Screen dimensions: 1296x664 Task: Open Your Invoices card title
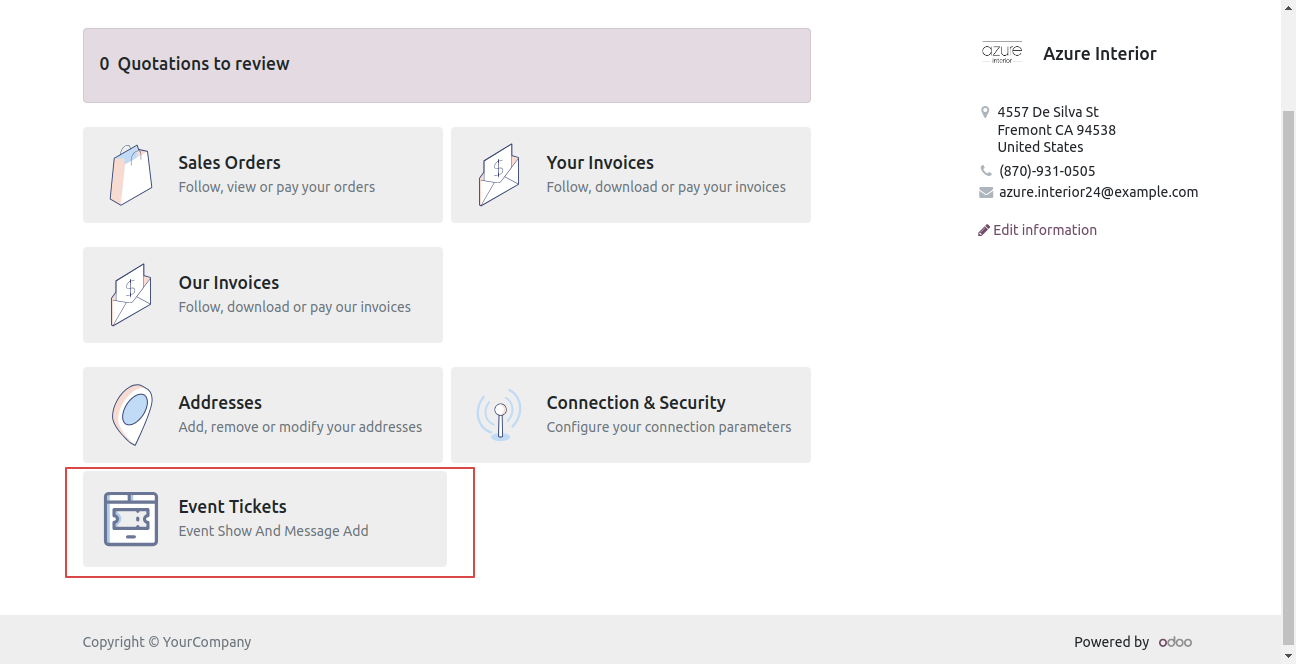point(600,162)
